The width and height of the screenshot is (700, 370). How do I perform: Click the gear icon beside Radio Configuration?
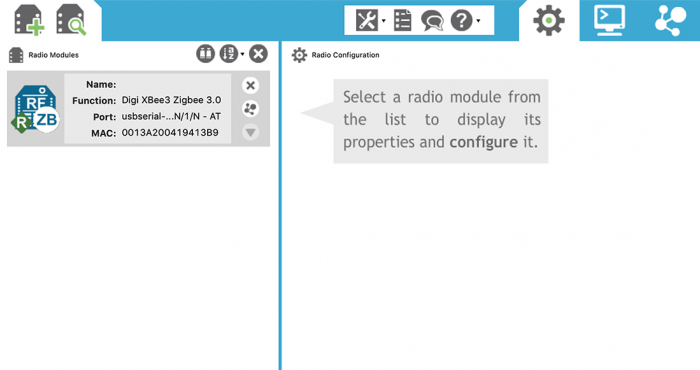tap(299, 55)
